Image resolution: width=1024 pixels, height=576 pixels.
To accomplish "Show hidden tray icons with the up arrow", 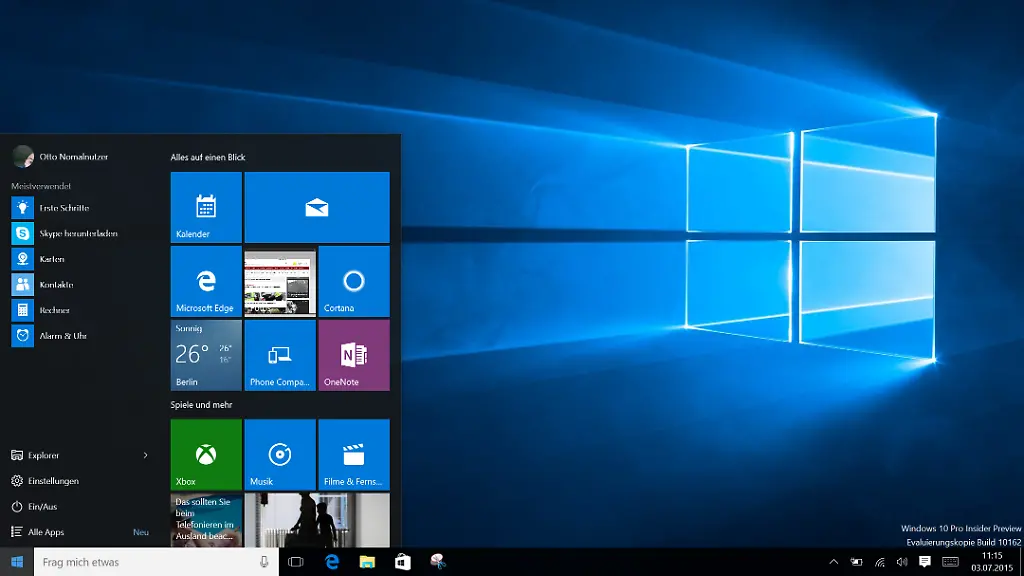I will pos(834,562).
